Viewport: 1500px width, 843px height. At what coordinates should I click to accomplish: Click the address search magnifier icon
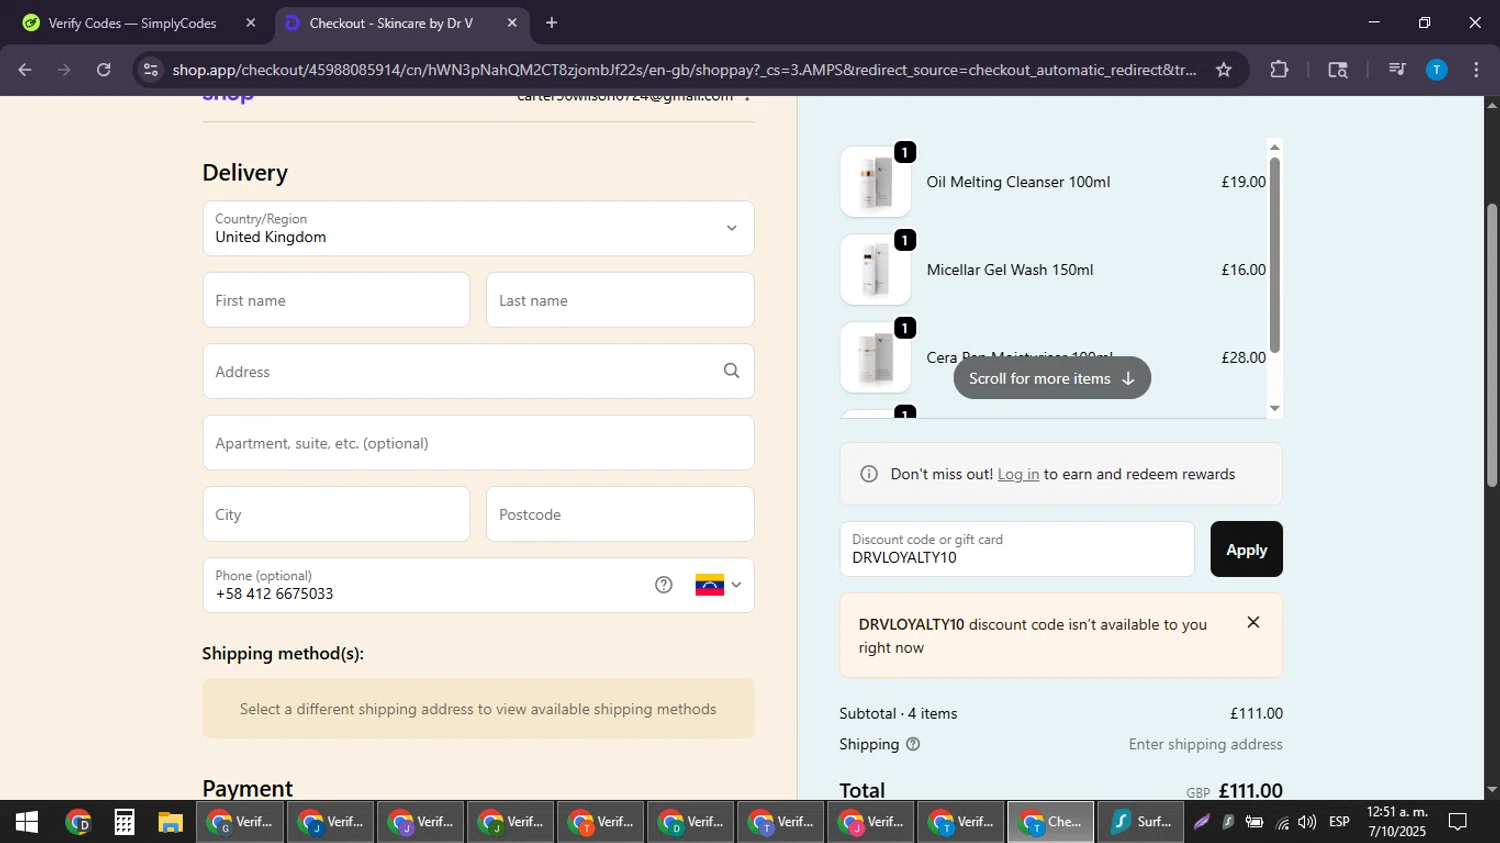[x=731, y=371]
